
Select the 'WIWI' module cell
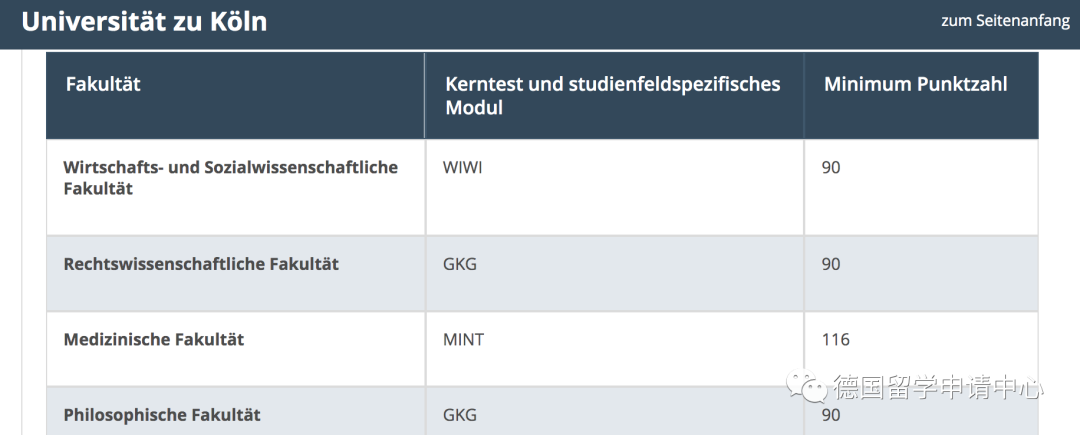[x=462, y=167]
